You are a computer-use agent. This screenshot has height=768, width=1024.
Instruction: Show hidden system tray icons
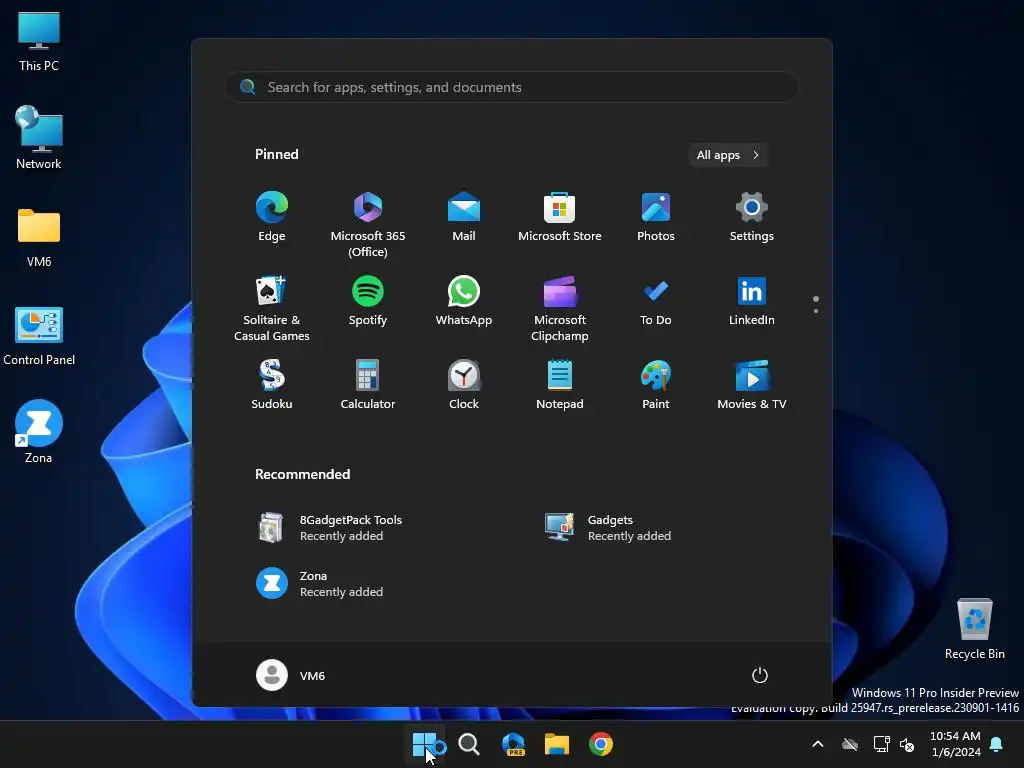coord(818,744)
